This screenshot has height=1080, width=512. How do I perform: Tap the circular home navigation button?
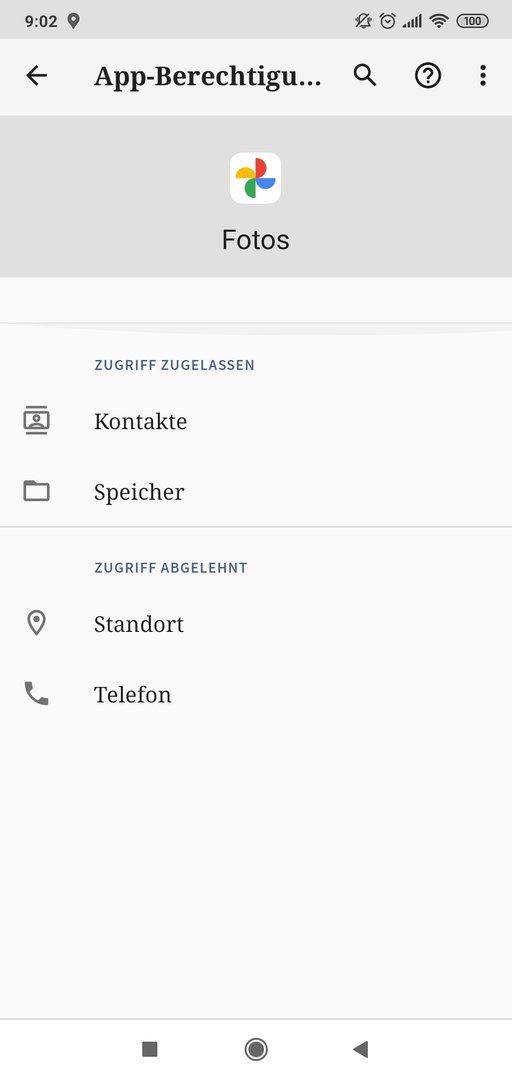[256, 1049]
